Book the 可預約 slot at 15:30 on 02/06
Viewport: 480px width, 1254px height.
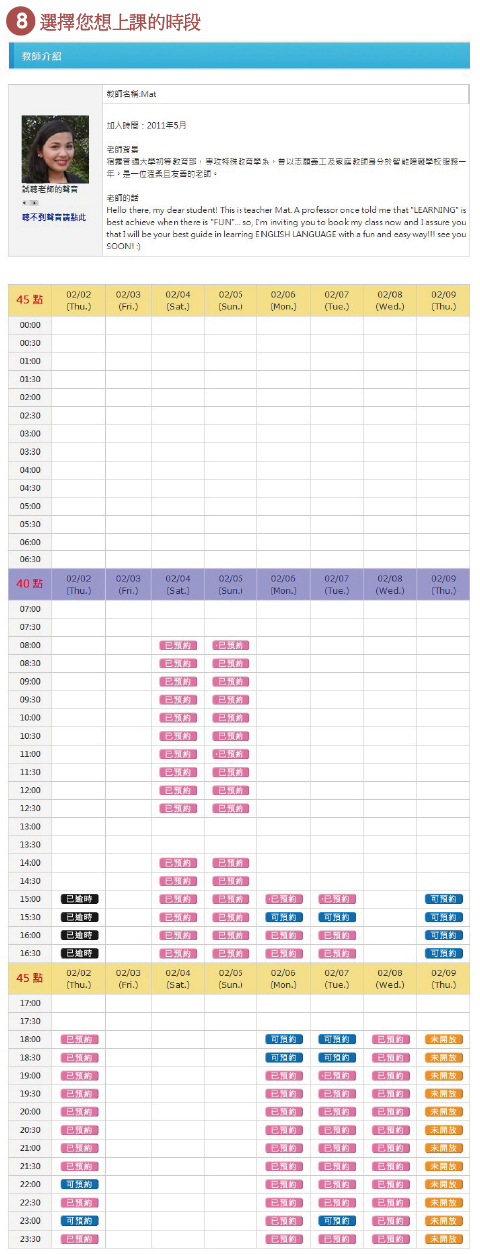[x=284, y=917]
